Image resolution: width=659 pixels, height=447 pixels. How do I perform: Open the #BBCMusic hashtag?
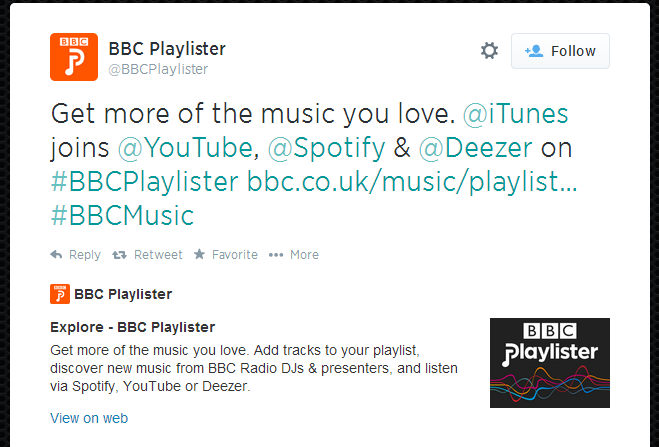coord(122,216)
